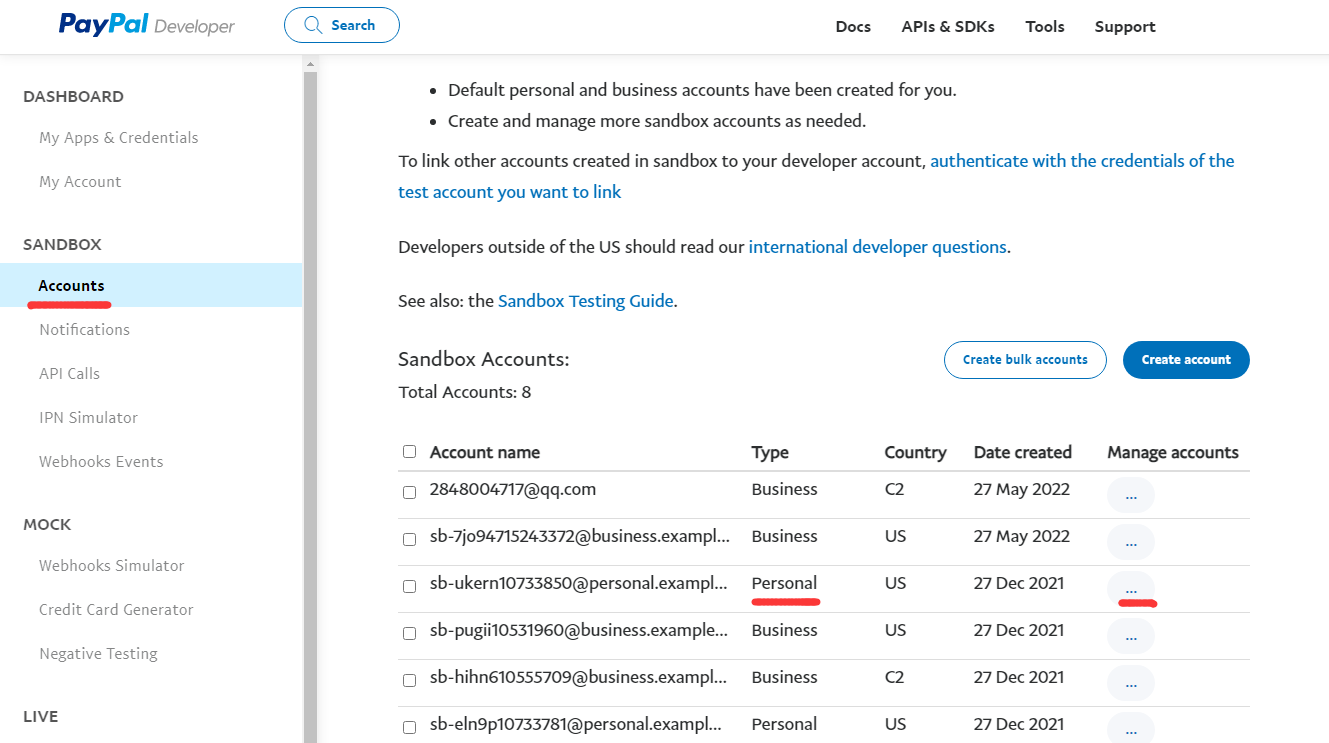
Task: Open Support in the top navigation
Action: point(1124,27)
